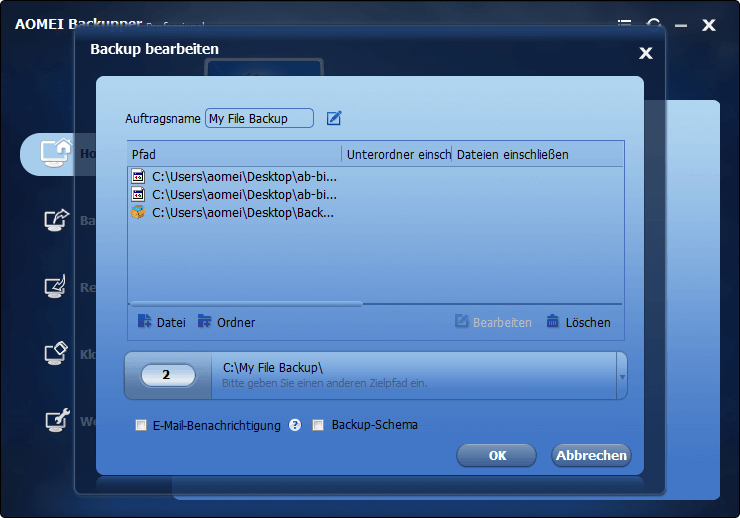This screenshot has width=740, height=518.
Task: Click the HTML file icon of first row
Action: coord(138,176)
